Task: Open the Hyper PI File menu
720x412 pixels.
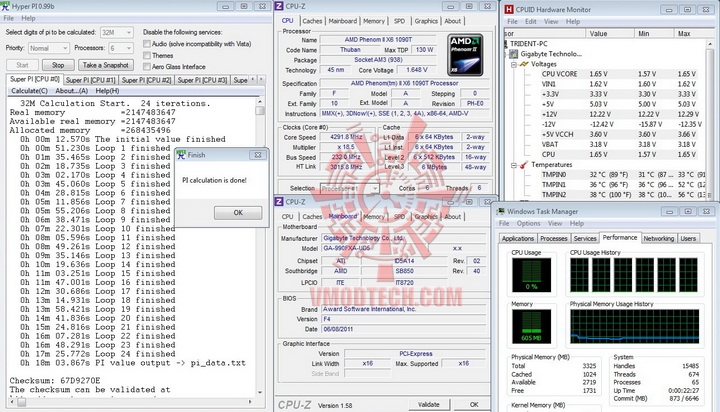Action: pyautogui.click(x=8, y=18)
